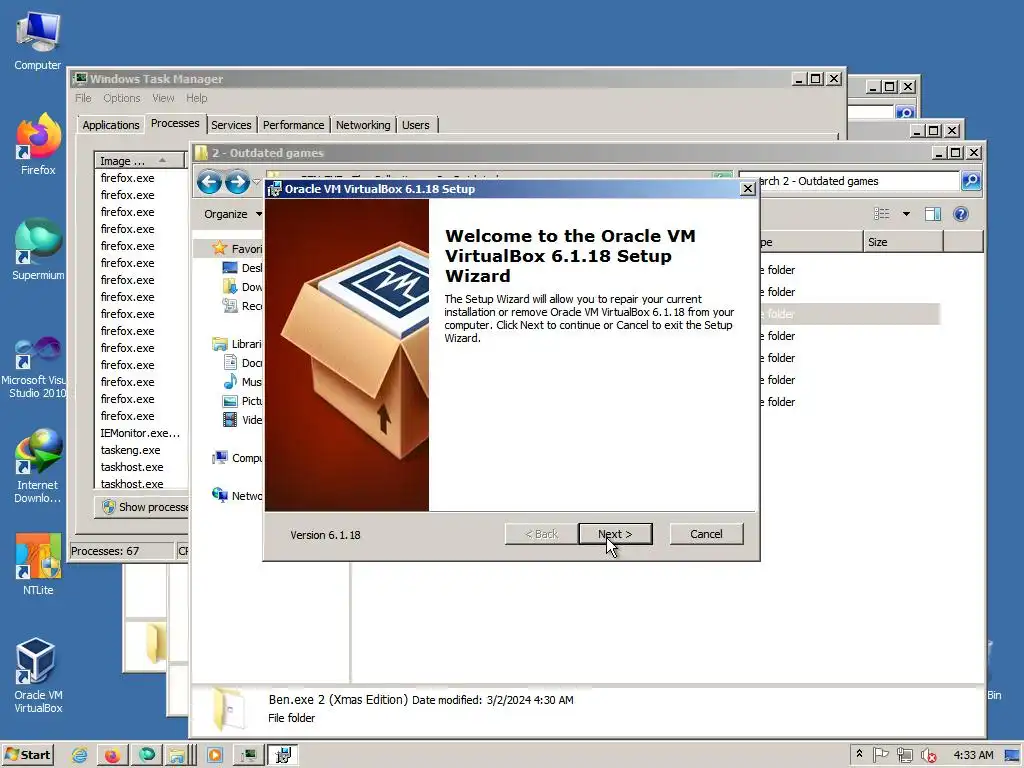The height and width of the screenshot is (768, 1024).
Task: Open Firefox from the taskbar
Action: pos(112,755)
